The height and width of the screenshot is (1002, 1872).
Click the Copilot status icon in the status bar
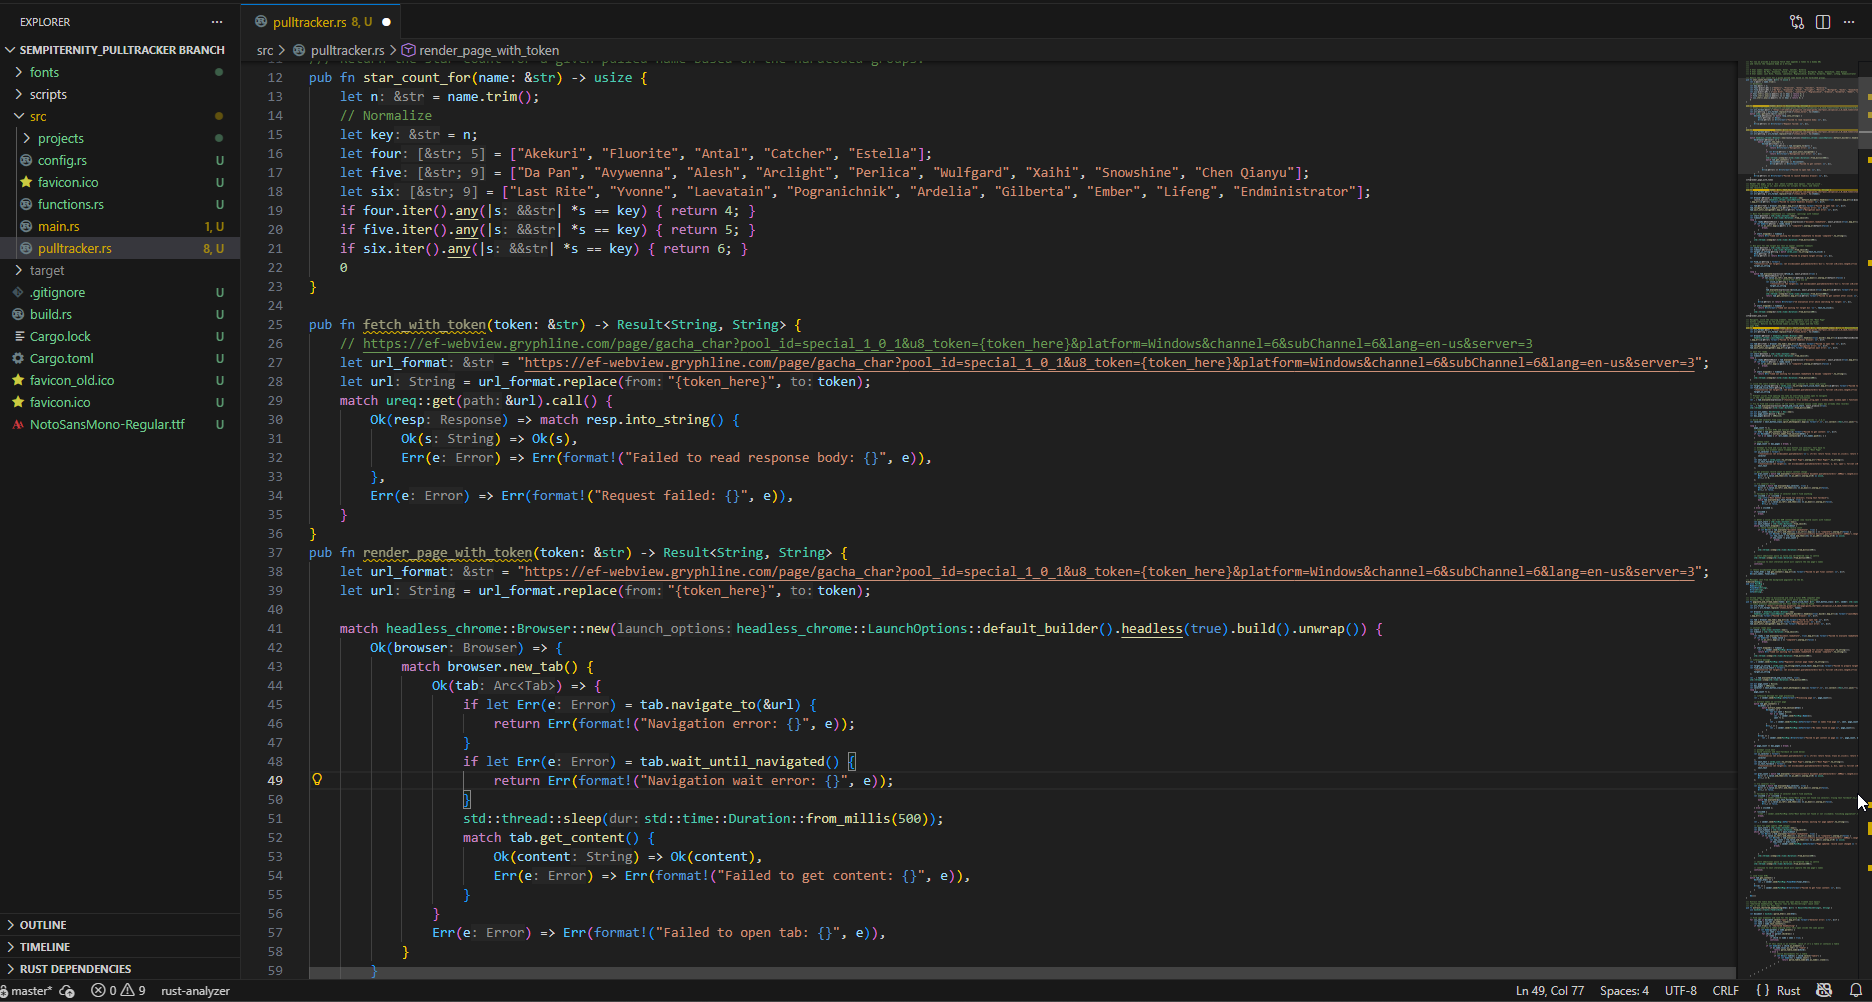pyautogui.click(x=1824, y=990)
